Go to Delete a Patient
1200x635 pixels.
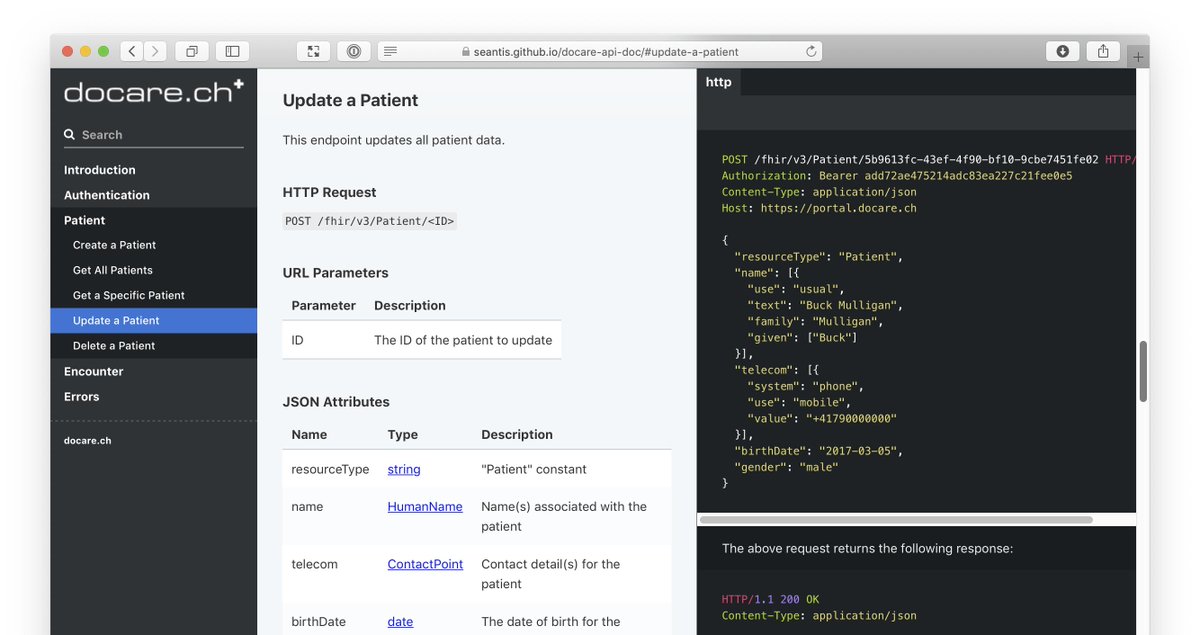click(x=114, y=345)
